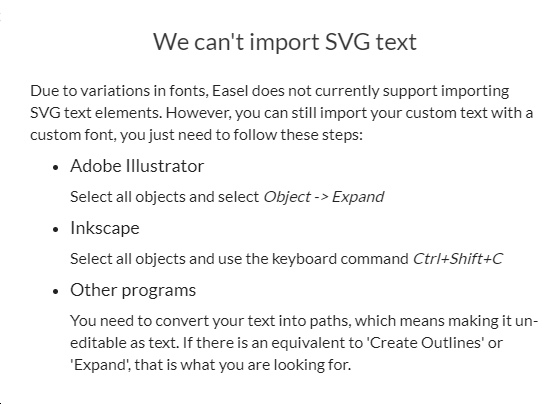Click "editable as text" in the last paragraph
The width and height of the screenshot is (544, 404).
(x=124, y=343)
